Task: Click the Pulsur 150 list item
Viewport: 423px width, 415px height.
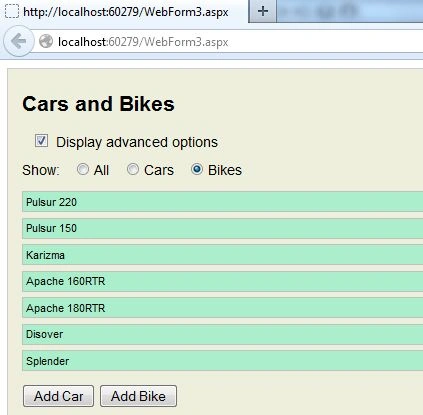Action: pos(222,228)
